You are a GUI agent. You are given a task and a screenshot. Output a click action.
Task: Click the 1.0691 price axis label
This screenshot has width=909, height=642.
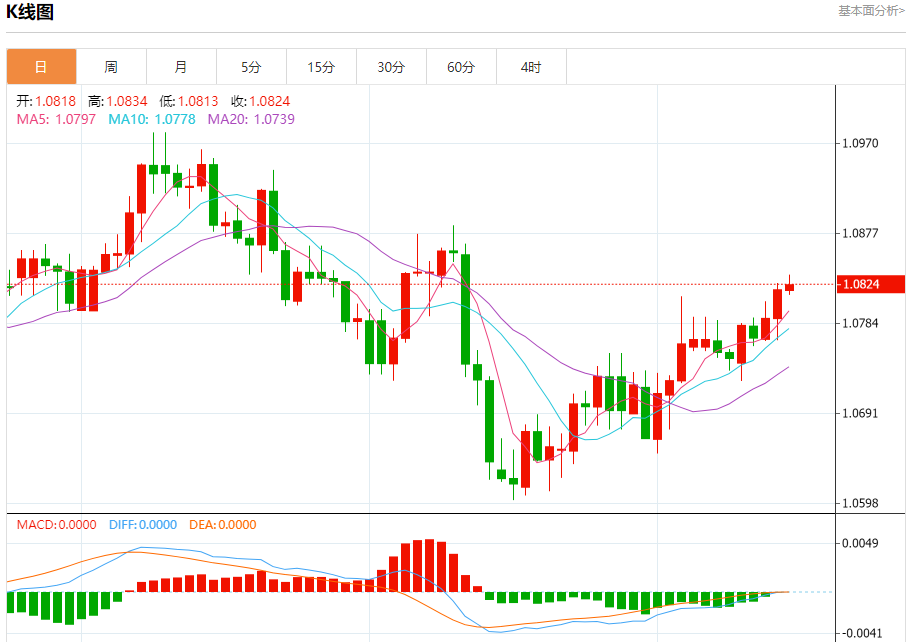pos(860,413)
